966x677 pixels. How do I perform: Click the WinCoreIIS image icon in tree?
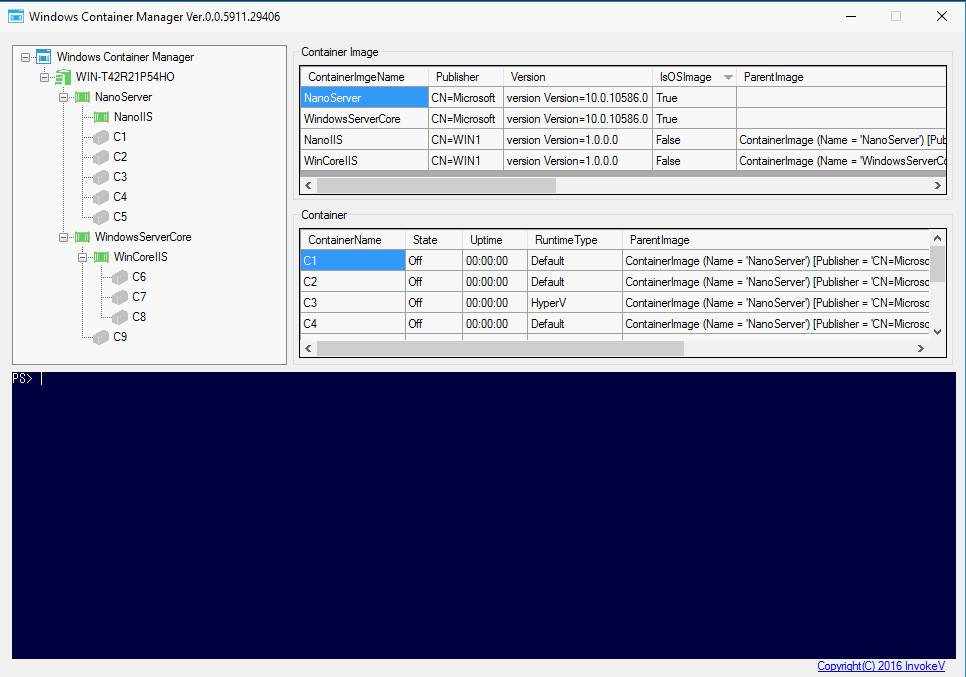click(x=101, y=257)
